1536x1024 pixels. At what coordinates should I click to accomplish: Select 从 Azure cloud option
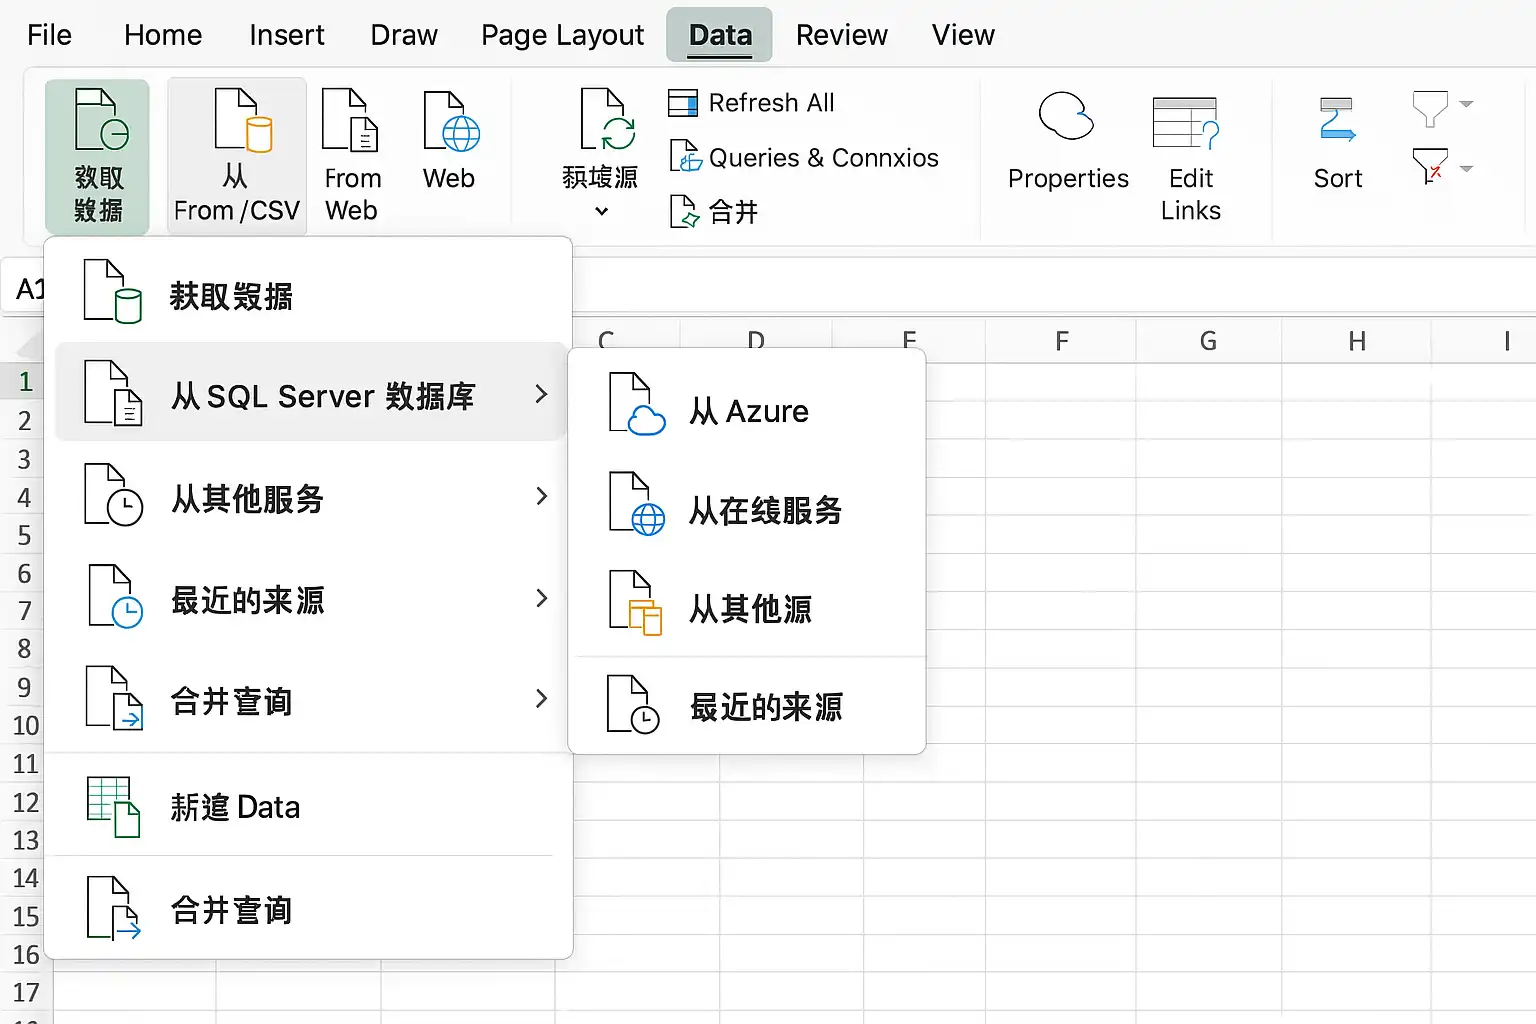tap(746, 410)
